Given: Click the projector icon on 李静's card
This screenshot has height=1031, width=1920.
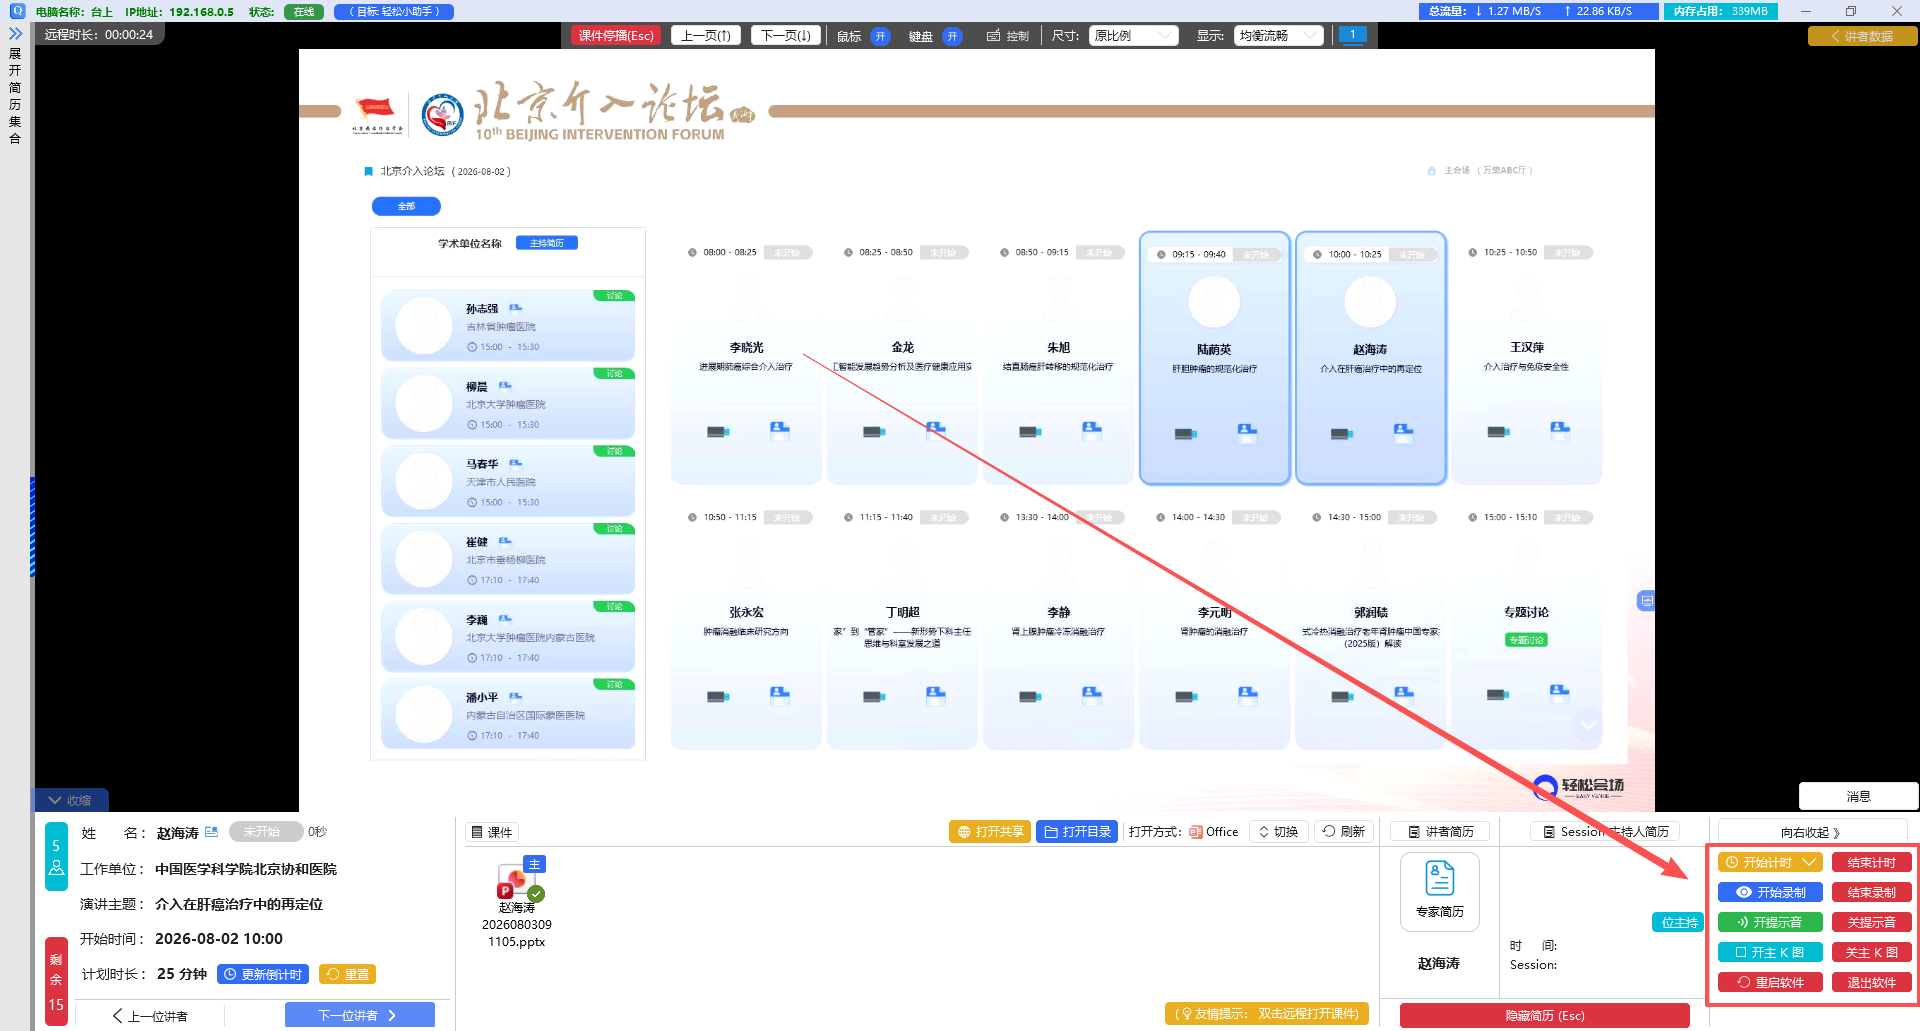Looking at the screenshot, I should (1030, 696).
